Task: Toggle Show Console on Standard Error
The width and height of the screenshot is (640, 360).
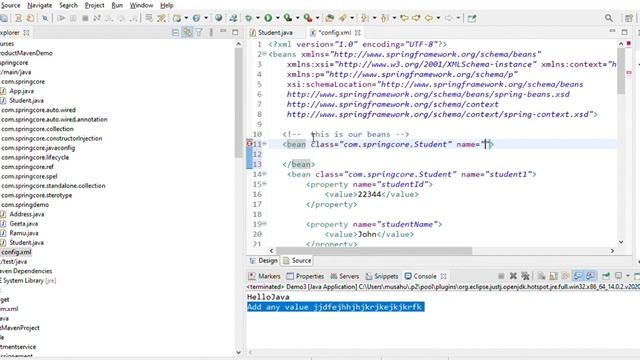Action: click(590, 276)
